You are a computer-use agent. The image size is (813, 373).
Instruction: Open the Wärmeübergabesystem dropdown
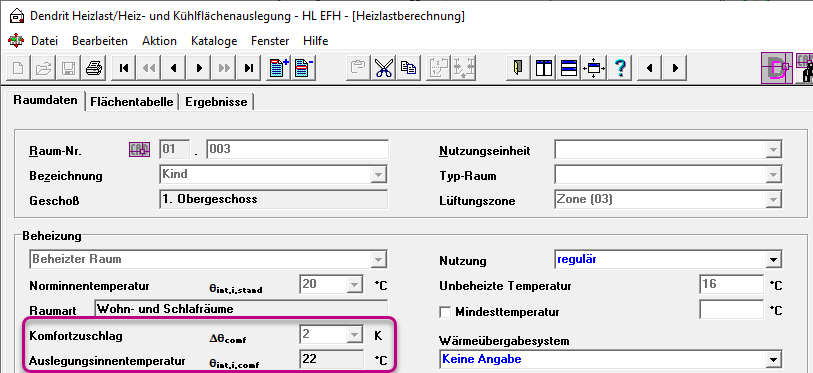(774, 359)
